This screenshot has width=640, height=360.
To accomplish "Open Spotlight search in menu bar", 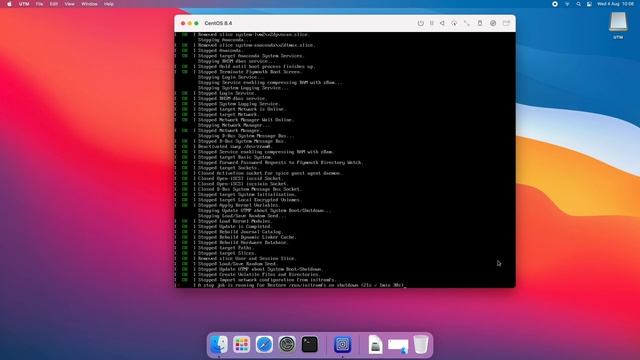I will (578, 4).
